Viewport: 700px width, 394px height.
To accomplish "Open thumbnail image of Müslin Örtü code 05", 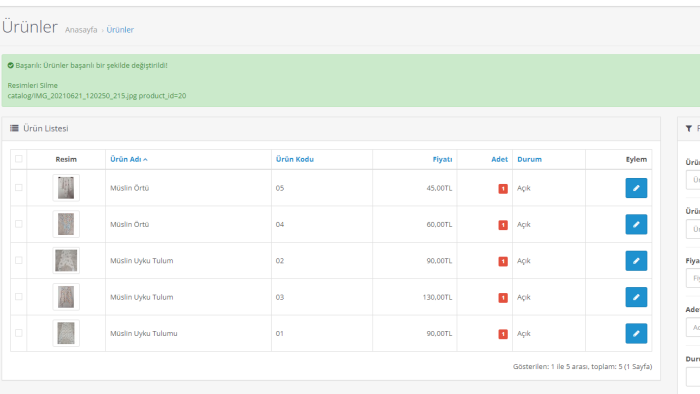I will tap(66, 188).
